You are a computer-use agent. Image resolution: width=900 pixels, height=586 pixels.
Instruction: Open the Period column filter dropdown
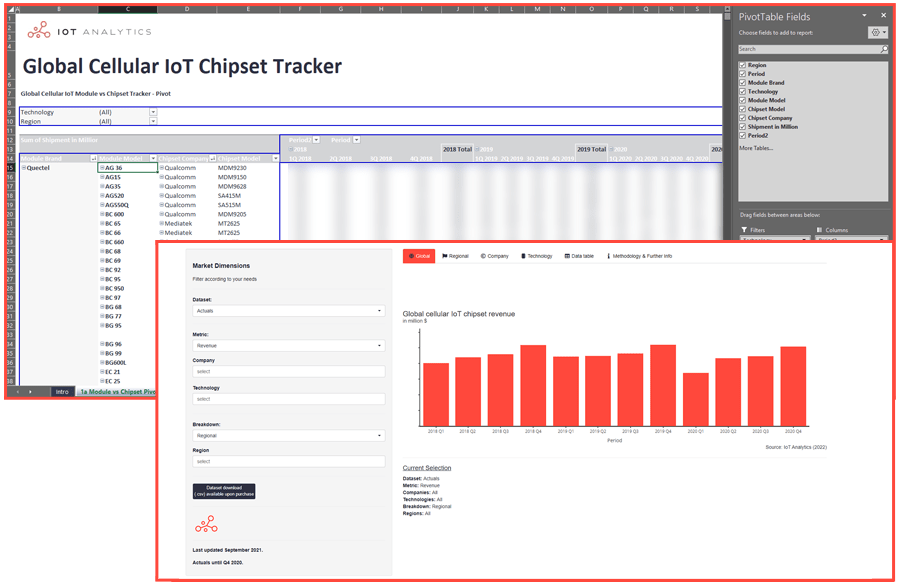(x=356, y=140)
